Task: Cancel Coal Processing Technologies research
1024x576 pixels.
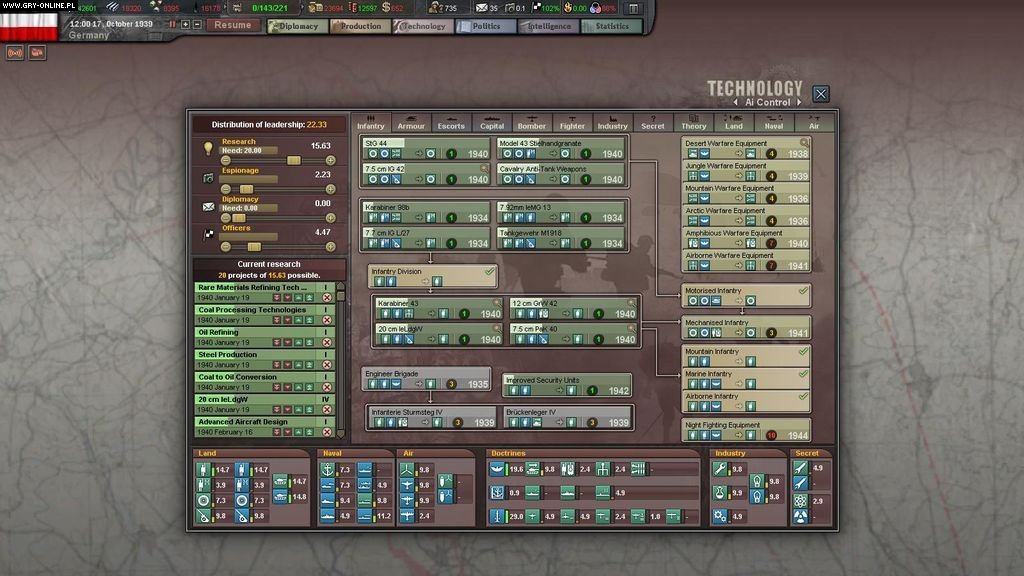Action: 327,320
